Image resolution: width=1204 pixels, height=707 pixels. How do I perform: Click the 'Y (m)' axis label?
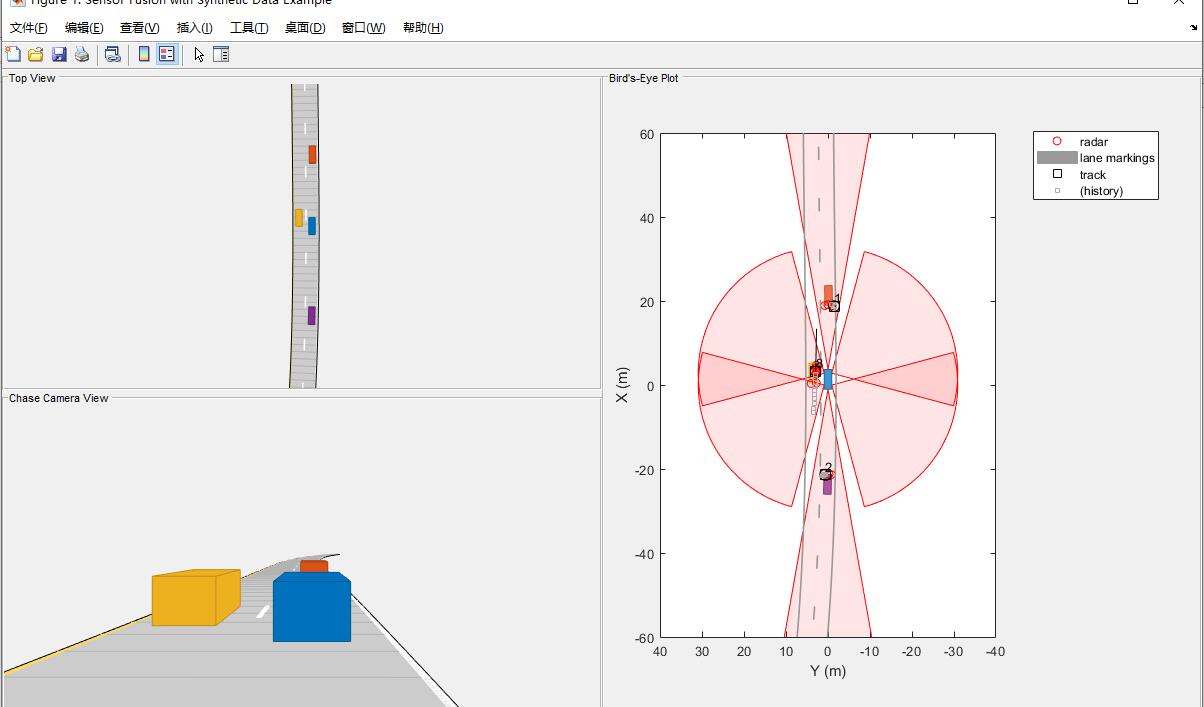828,671
